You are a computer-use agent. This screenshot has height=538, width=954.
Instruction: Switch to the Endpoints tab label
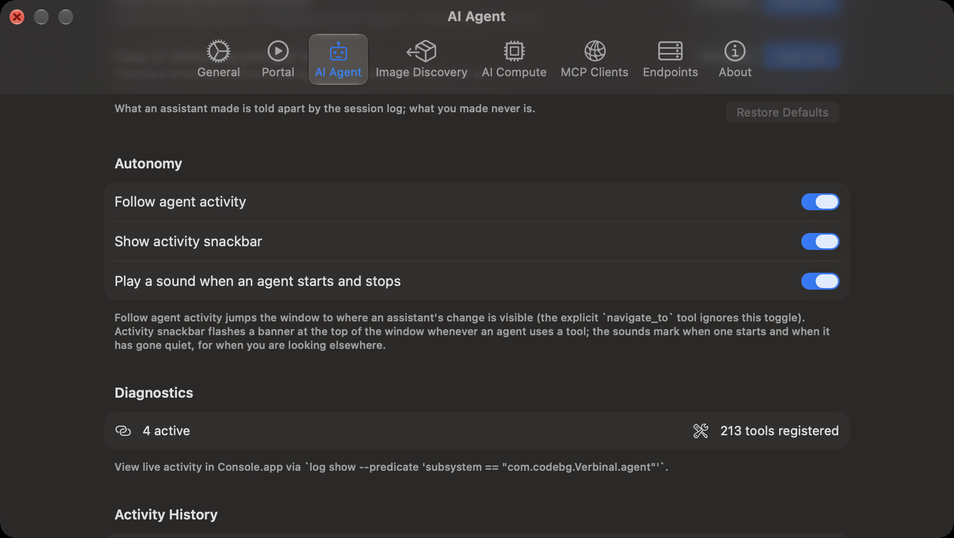click(x=670, y=72)
